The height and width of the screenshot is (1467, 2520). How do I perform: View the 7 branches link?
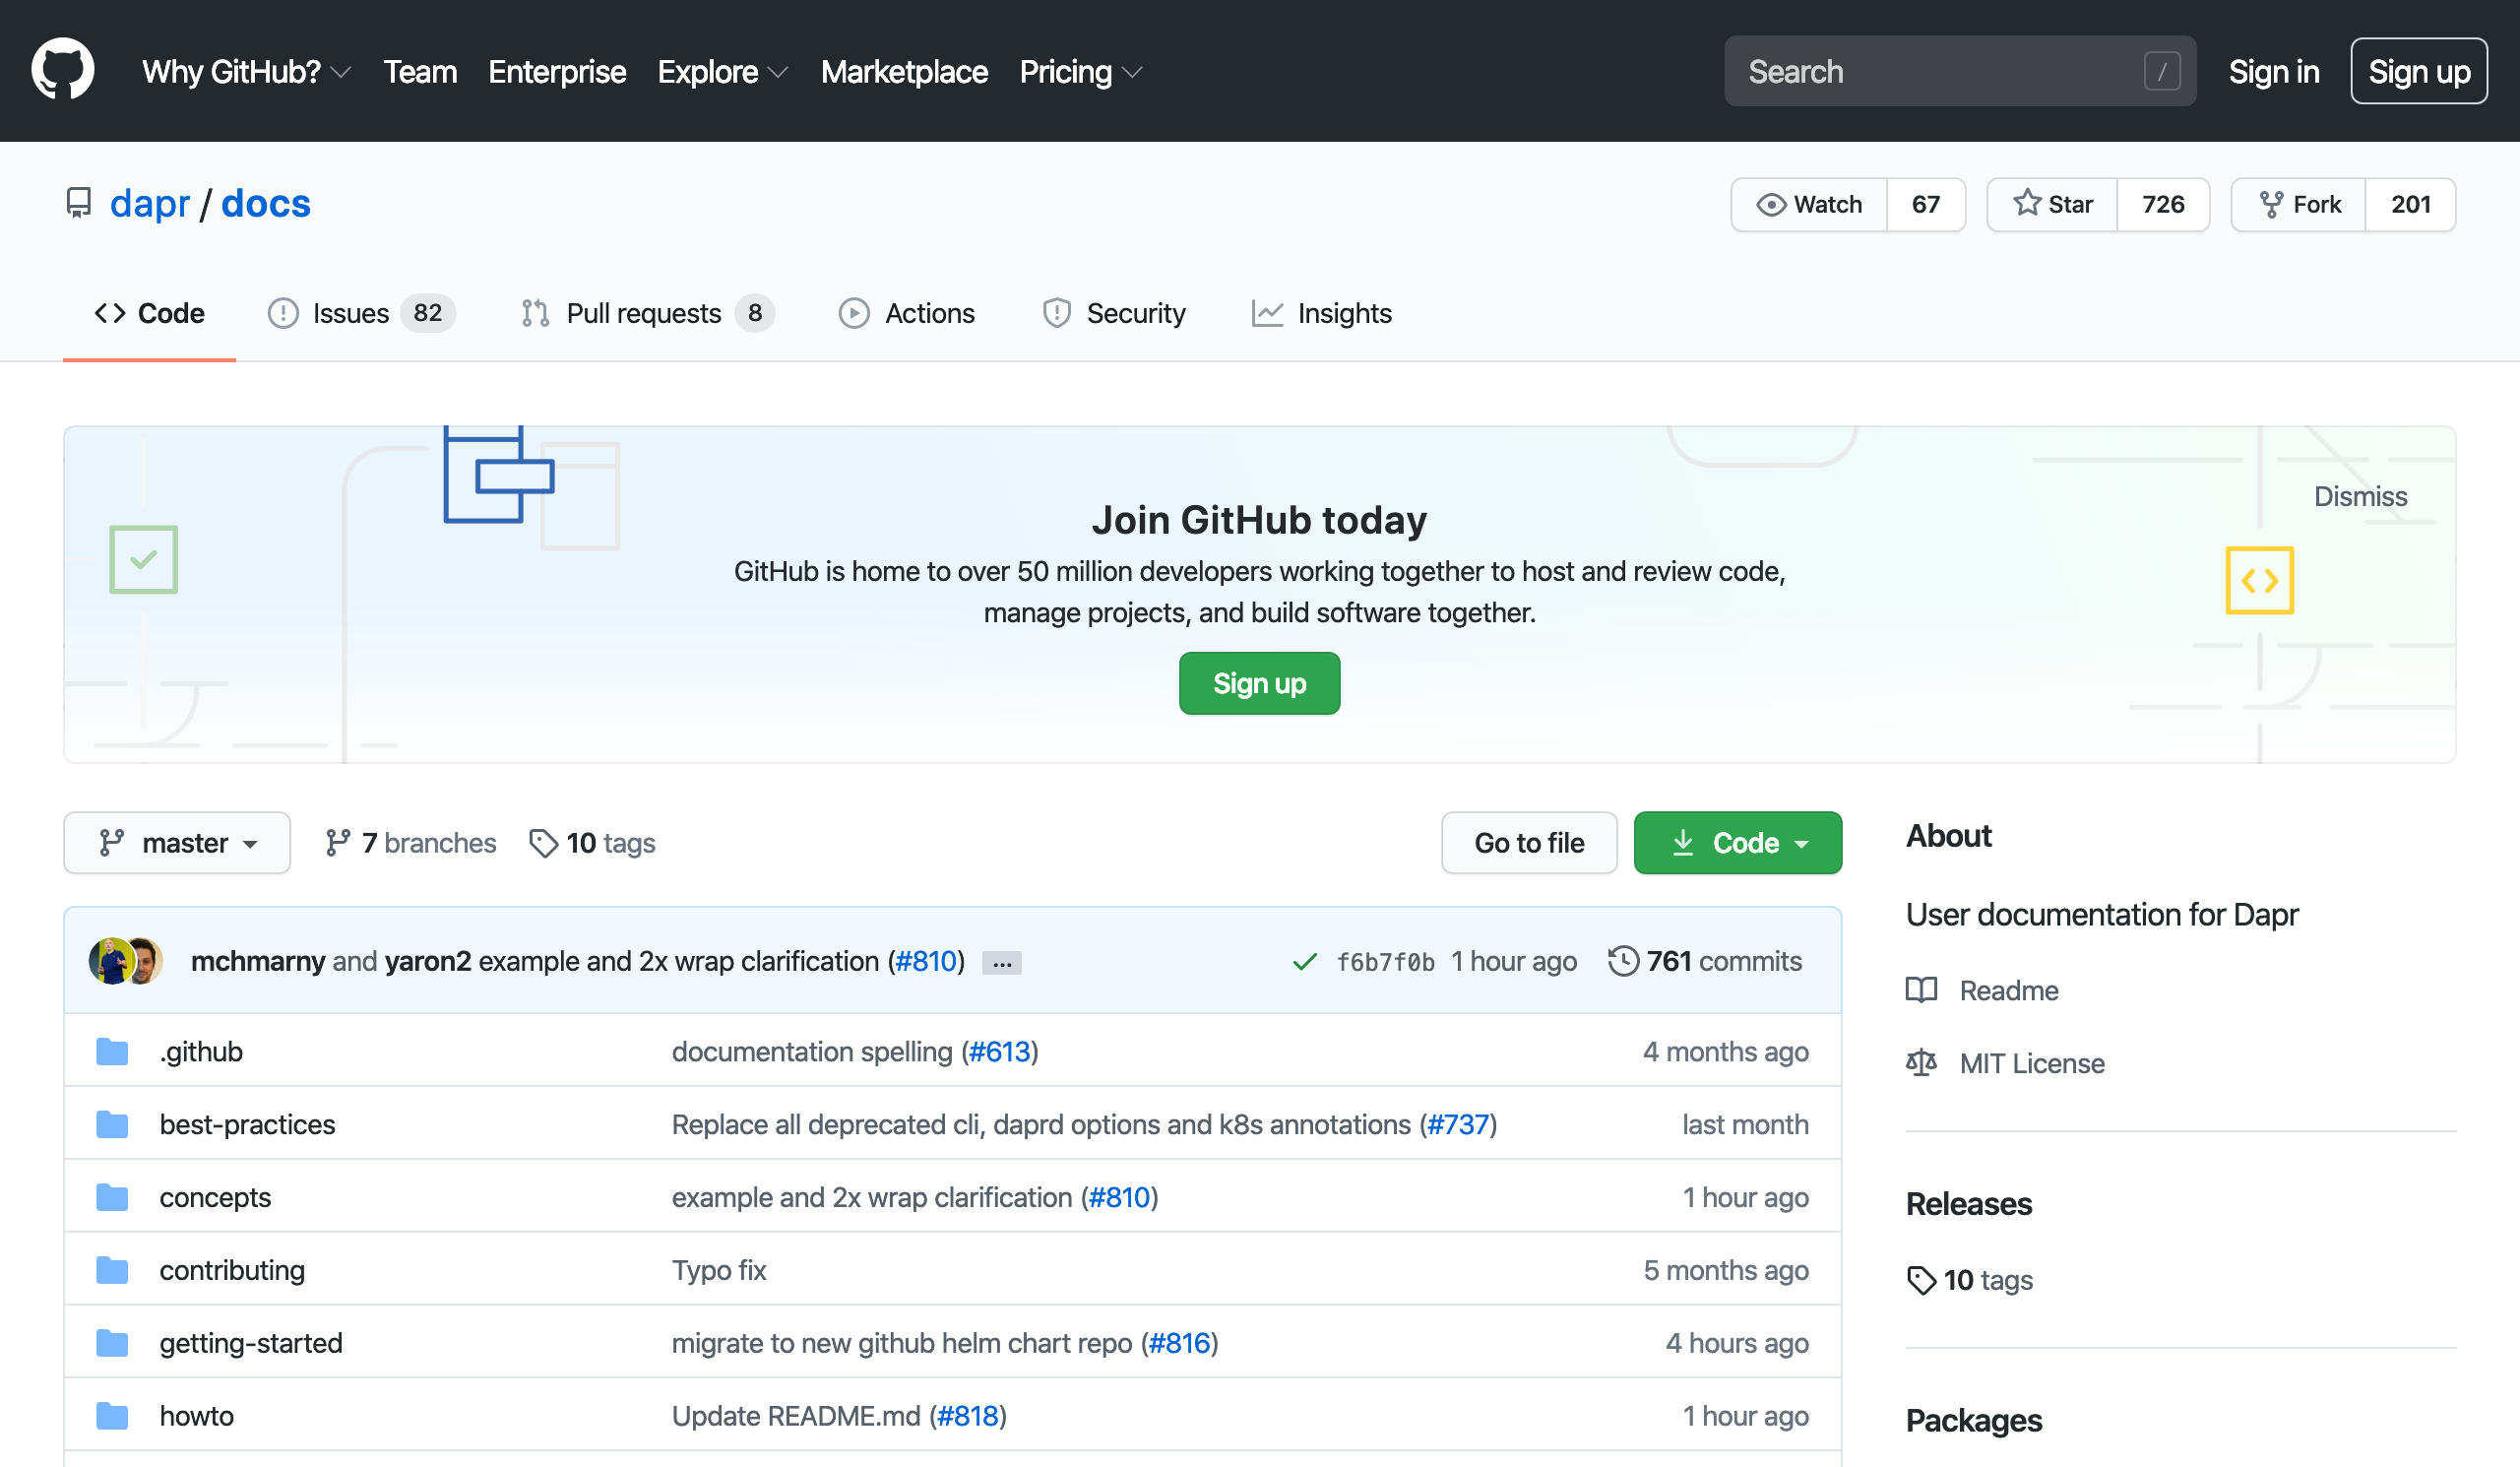[410, 843]
